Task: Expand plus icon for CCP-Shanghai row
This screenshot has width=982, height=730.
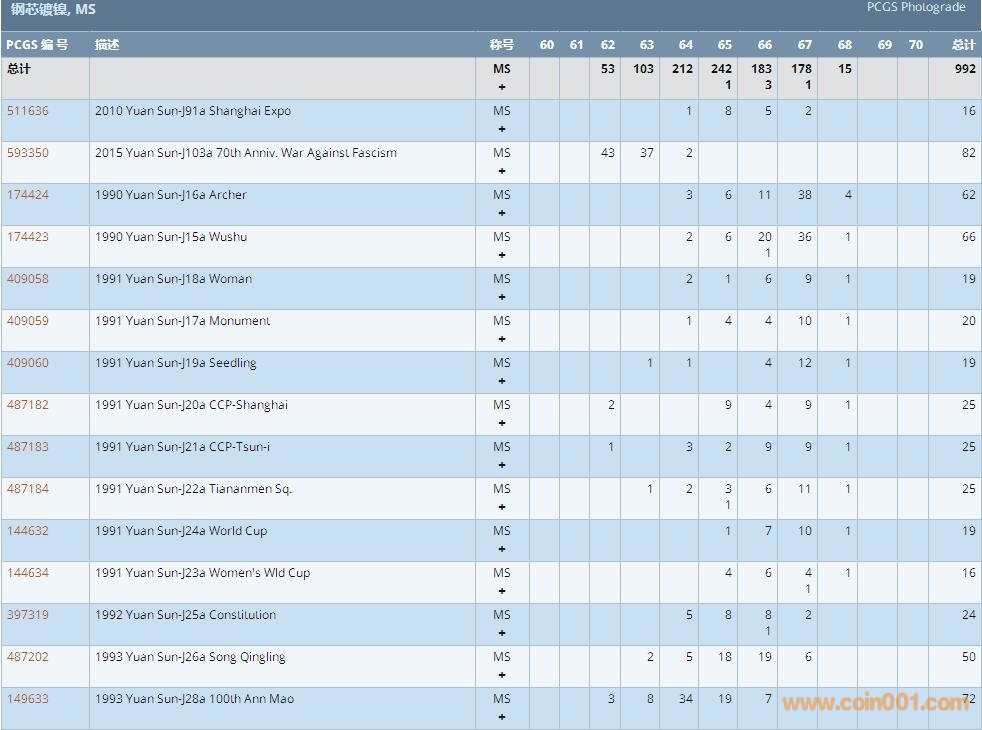Action: point(501,423)
